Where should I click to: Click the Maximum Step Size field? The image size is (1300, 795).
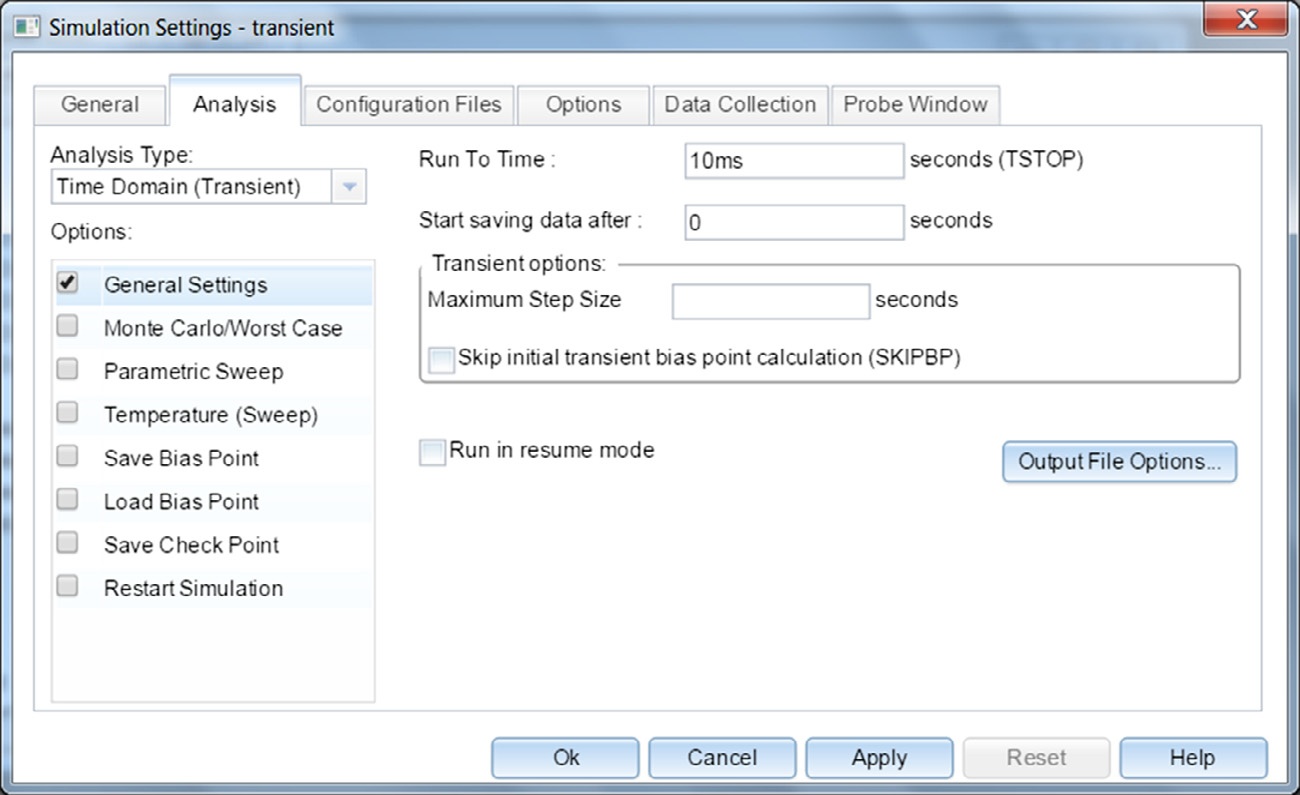(770, 301)
